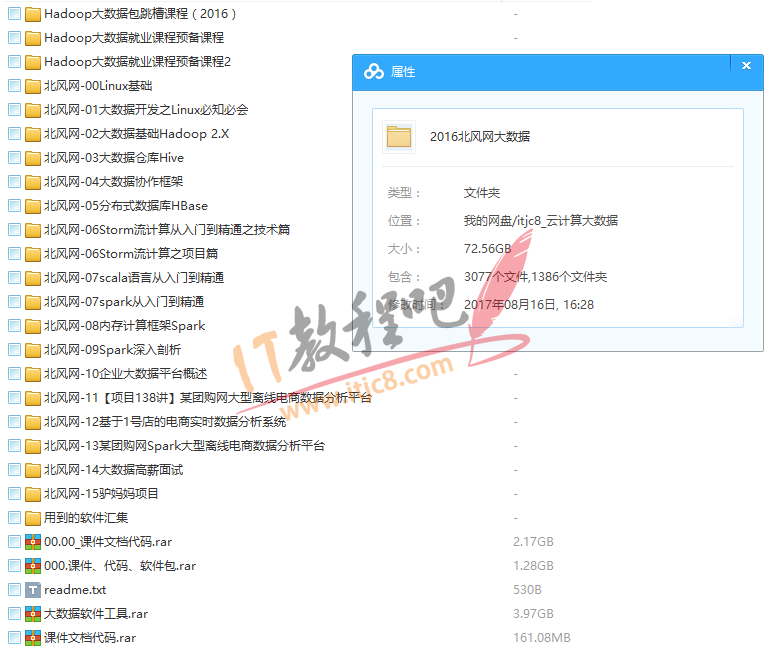The image size is (766, 650).
Task: Click the 530B size value
Action: pos(528,590)
